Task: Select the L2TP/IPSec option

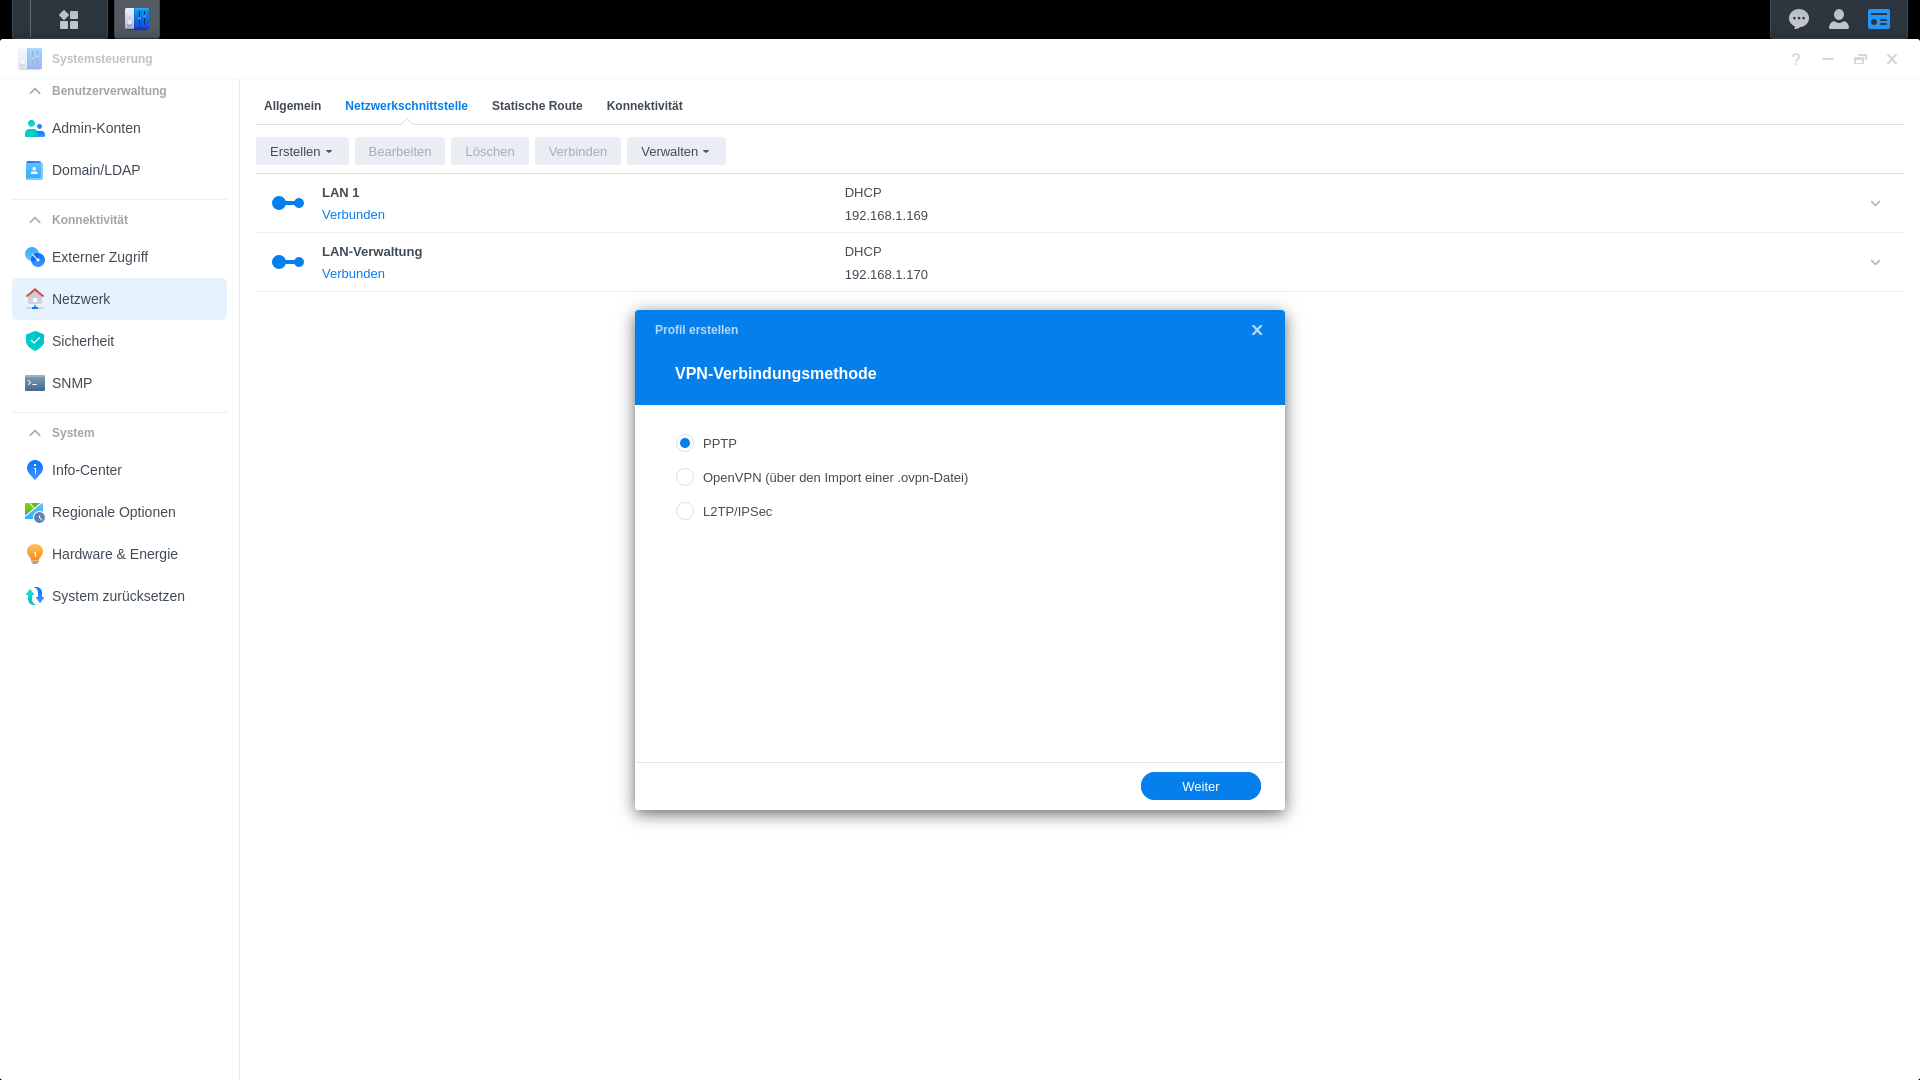Action: (x=685, y=511)
